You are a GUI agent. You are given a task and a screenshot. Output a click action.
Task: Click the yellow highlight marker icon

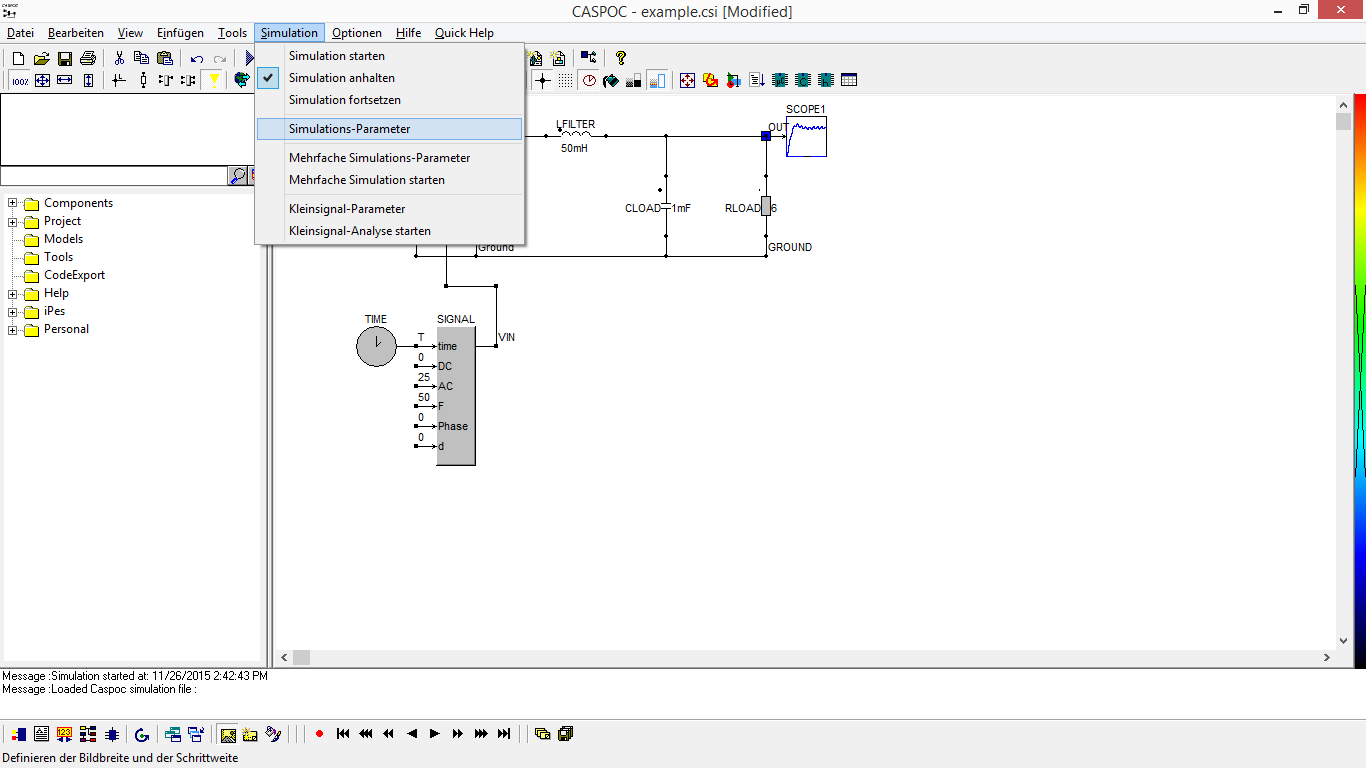click(214, 80)
